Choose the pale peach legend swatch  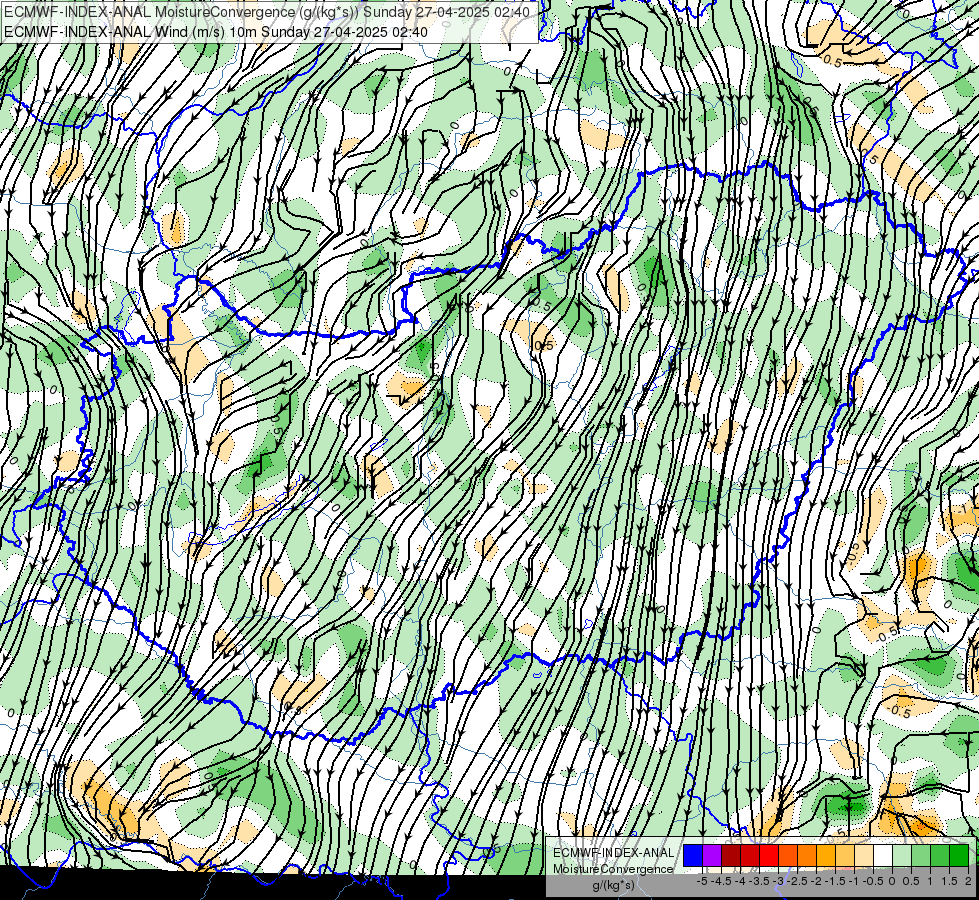[x=864, y=855]
